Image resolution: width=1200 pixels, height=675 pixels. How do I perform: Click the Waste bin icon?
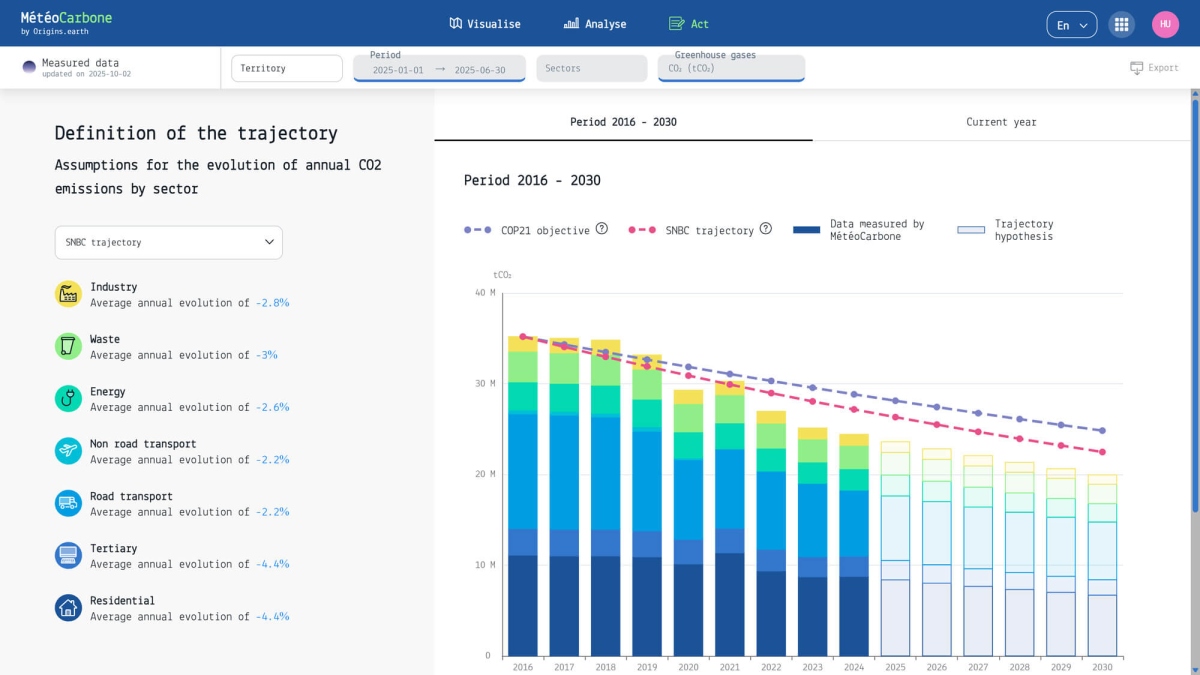68,346
